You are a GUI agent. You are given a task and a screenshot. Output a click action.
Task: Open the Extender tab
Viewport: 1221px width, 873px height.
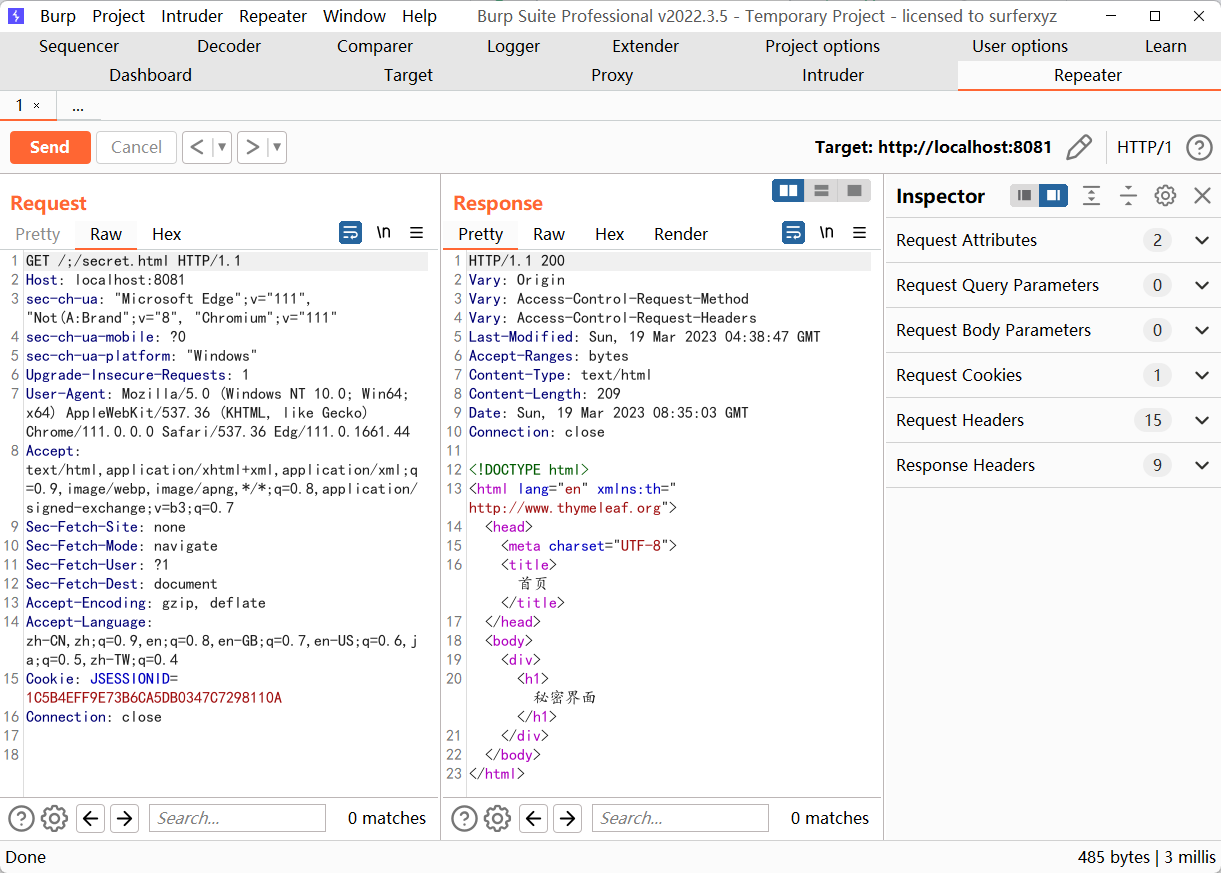[646, 46]
